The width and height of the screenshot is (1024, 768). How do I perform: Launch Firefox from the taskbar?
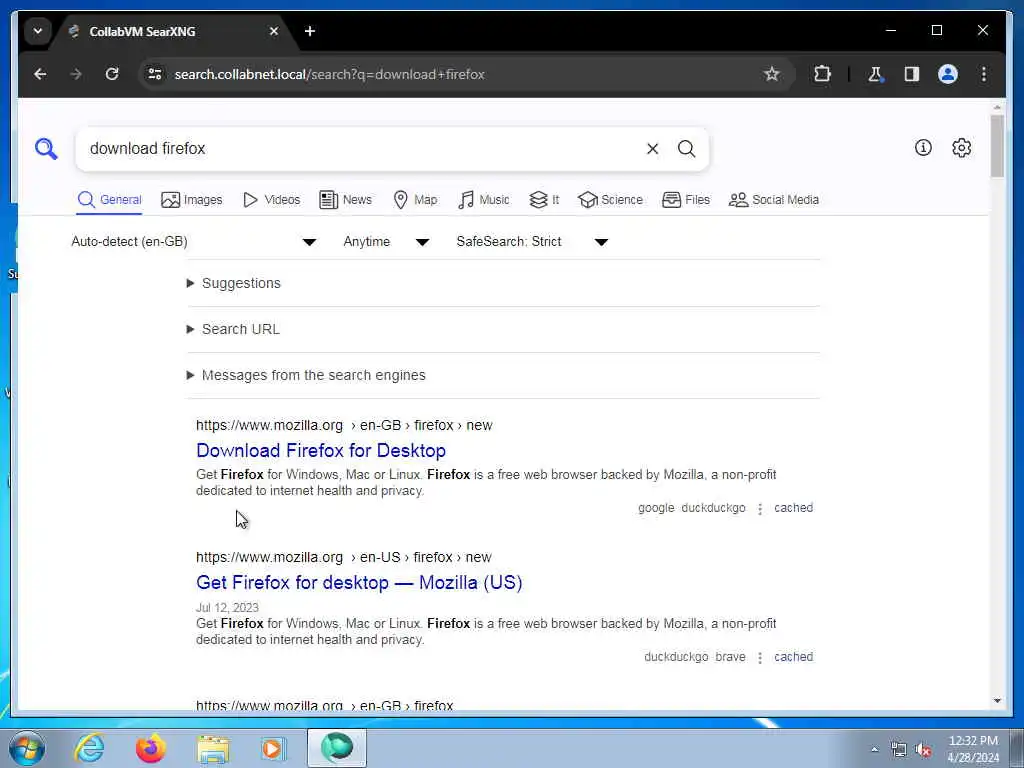(x=150, y=748)
